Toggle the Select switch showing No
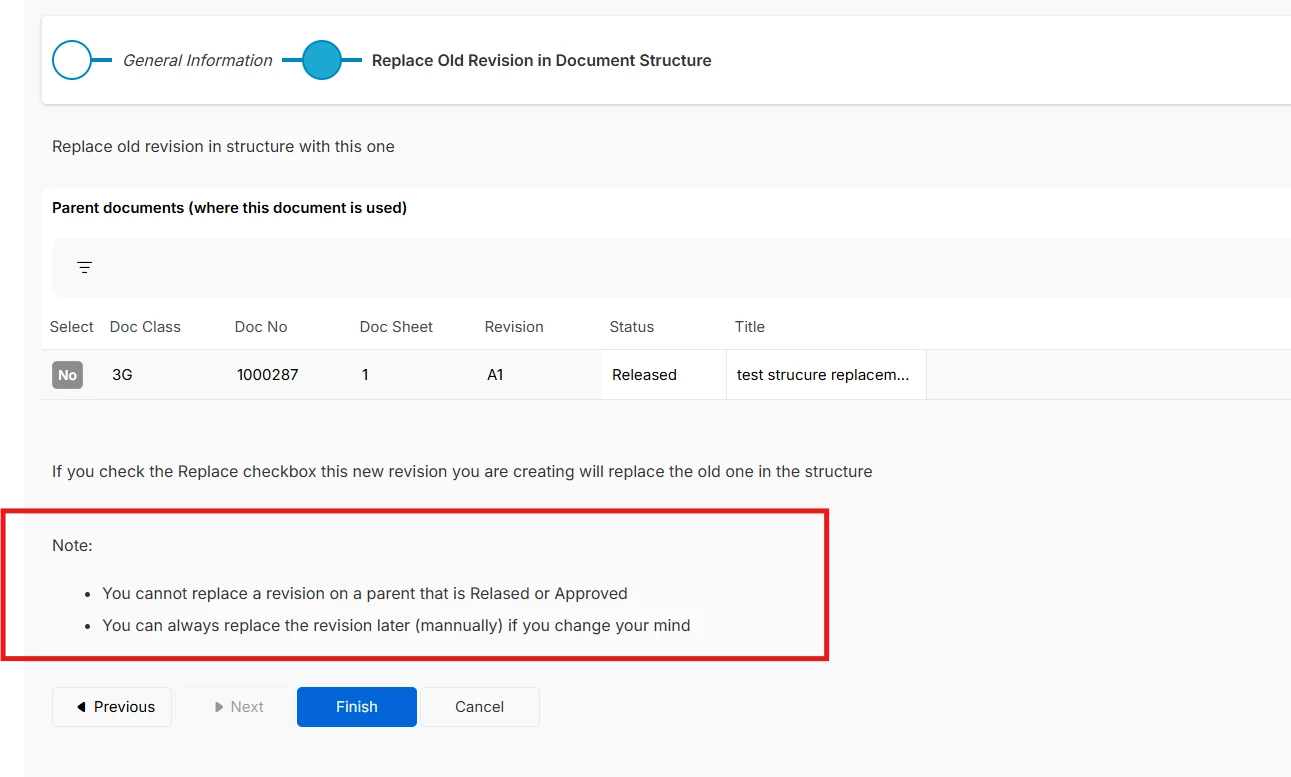The image size is (1291, 777). (x=67, y=375)
